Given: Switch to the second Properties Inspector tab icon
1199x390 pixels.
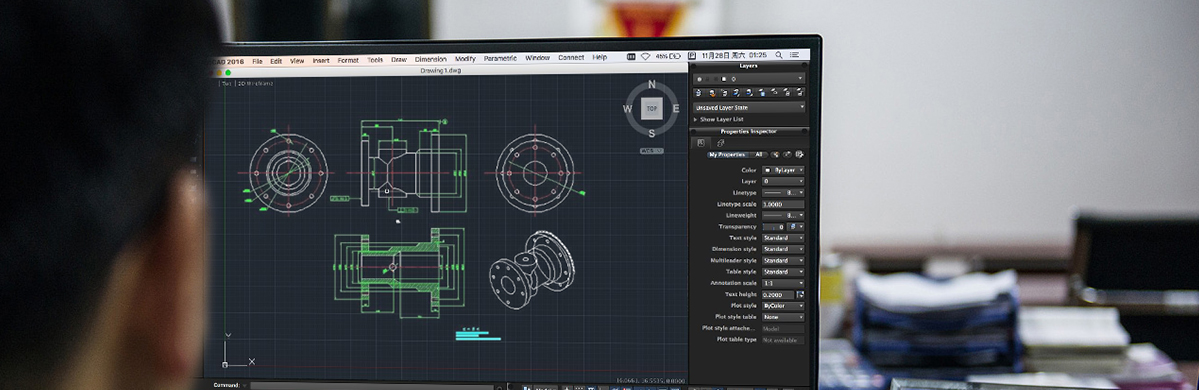Looking at the screenshot, I should (720, 143).
